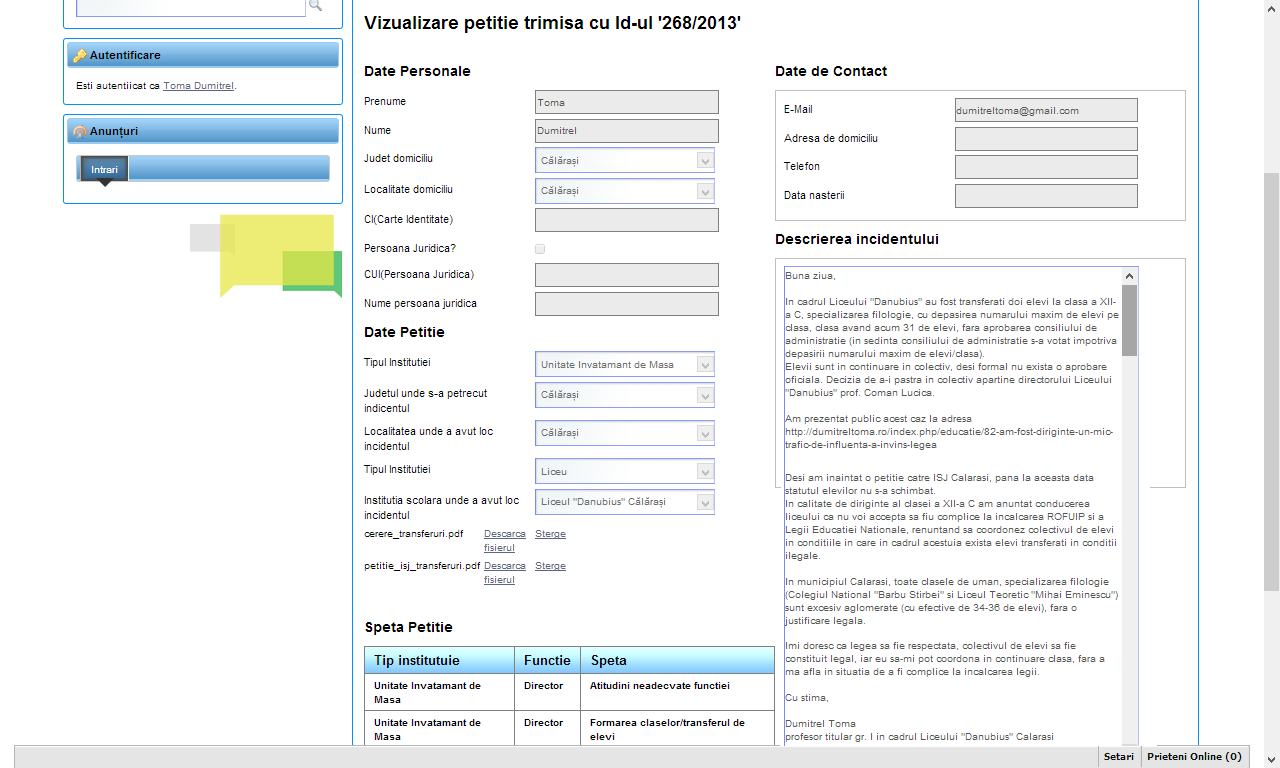Image resolution: width=1280 pixels, height=768 pixels.
Task: Open Setari in the bottom bar
Action: (1118, 757)
